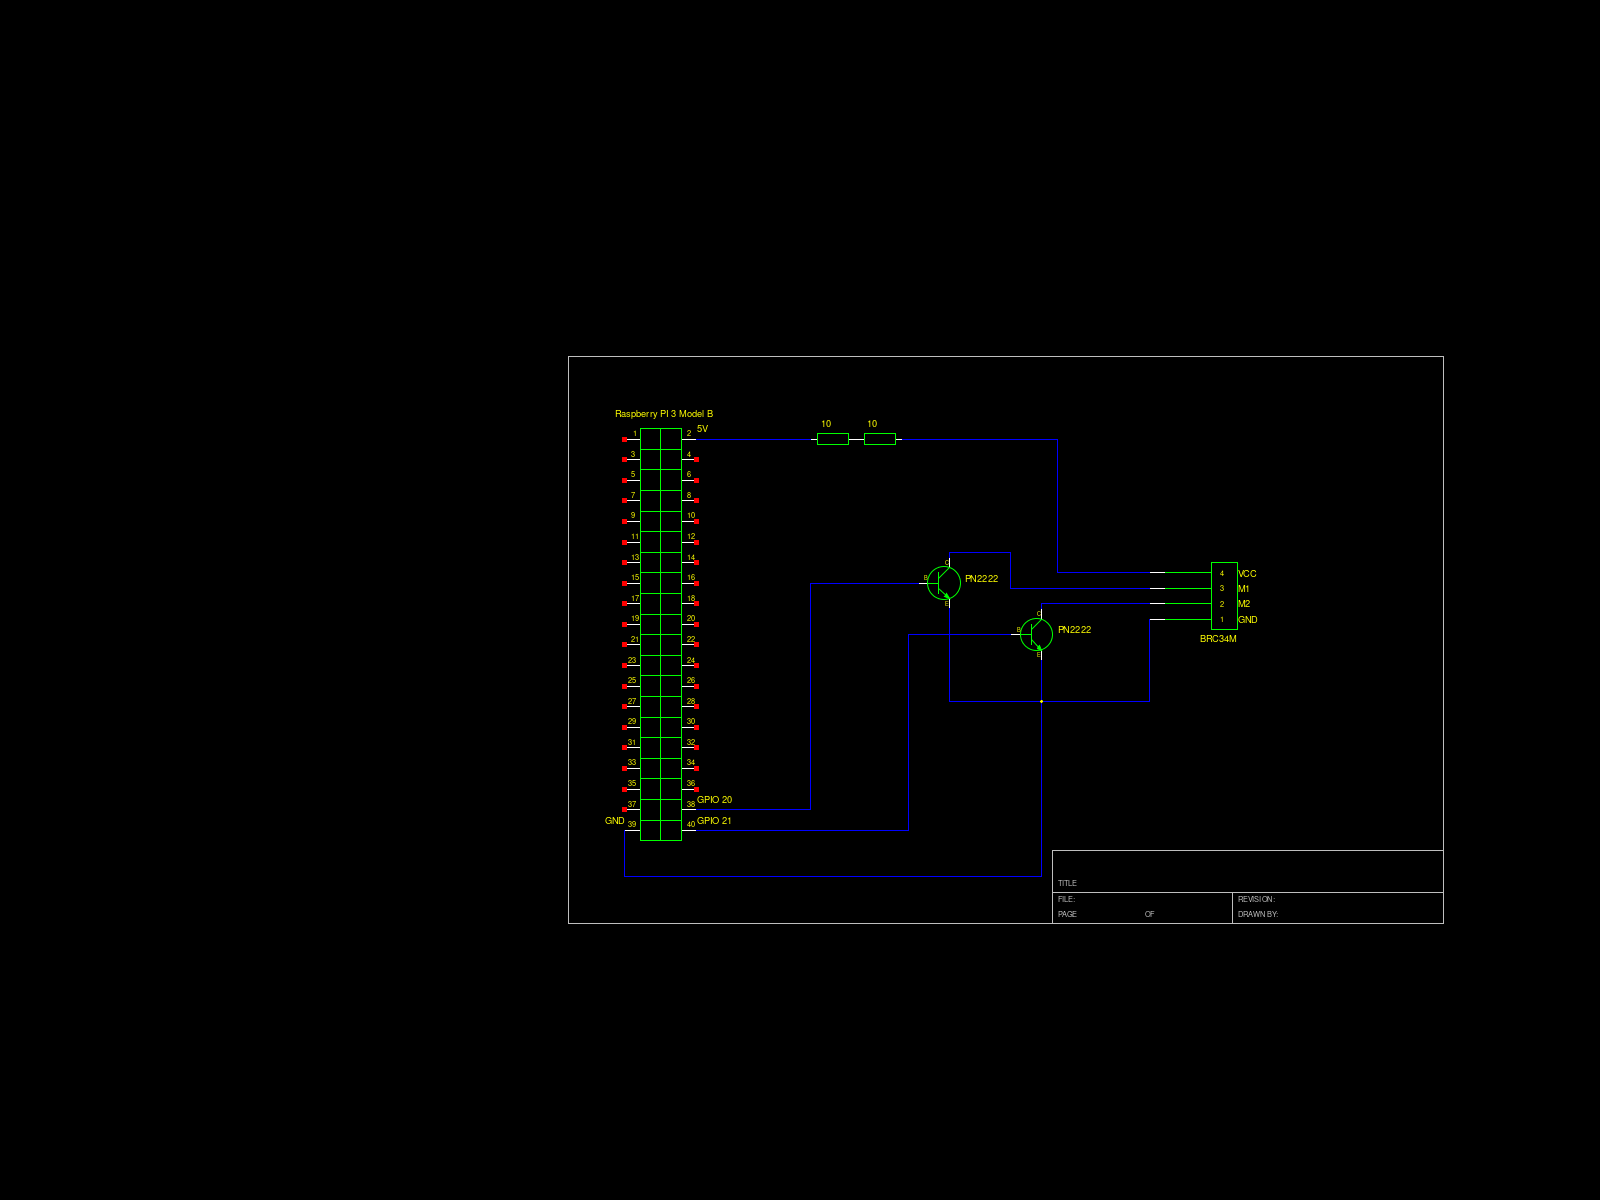Click header pin number 20
Viewport: 1600px width, 1200px height.
point(690,619)
